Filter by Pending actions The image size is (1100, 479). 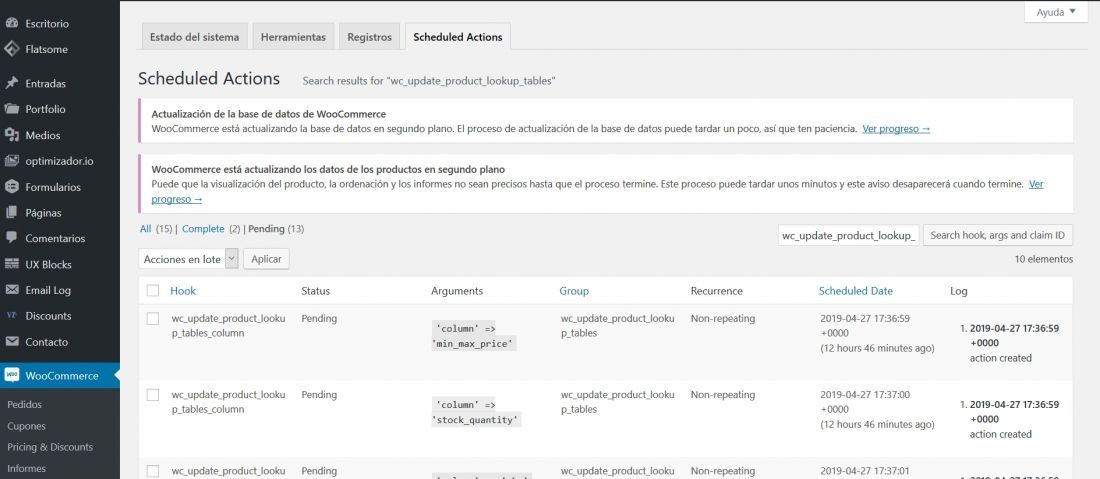pyautogui.click(x=267, y=229)
